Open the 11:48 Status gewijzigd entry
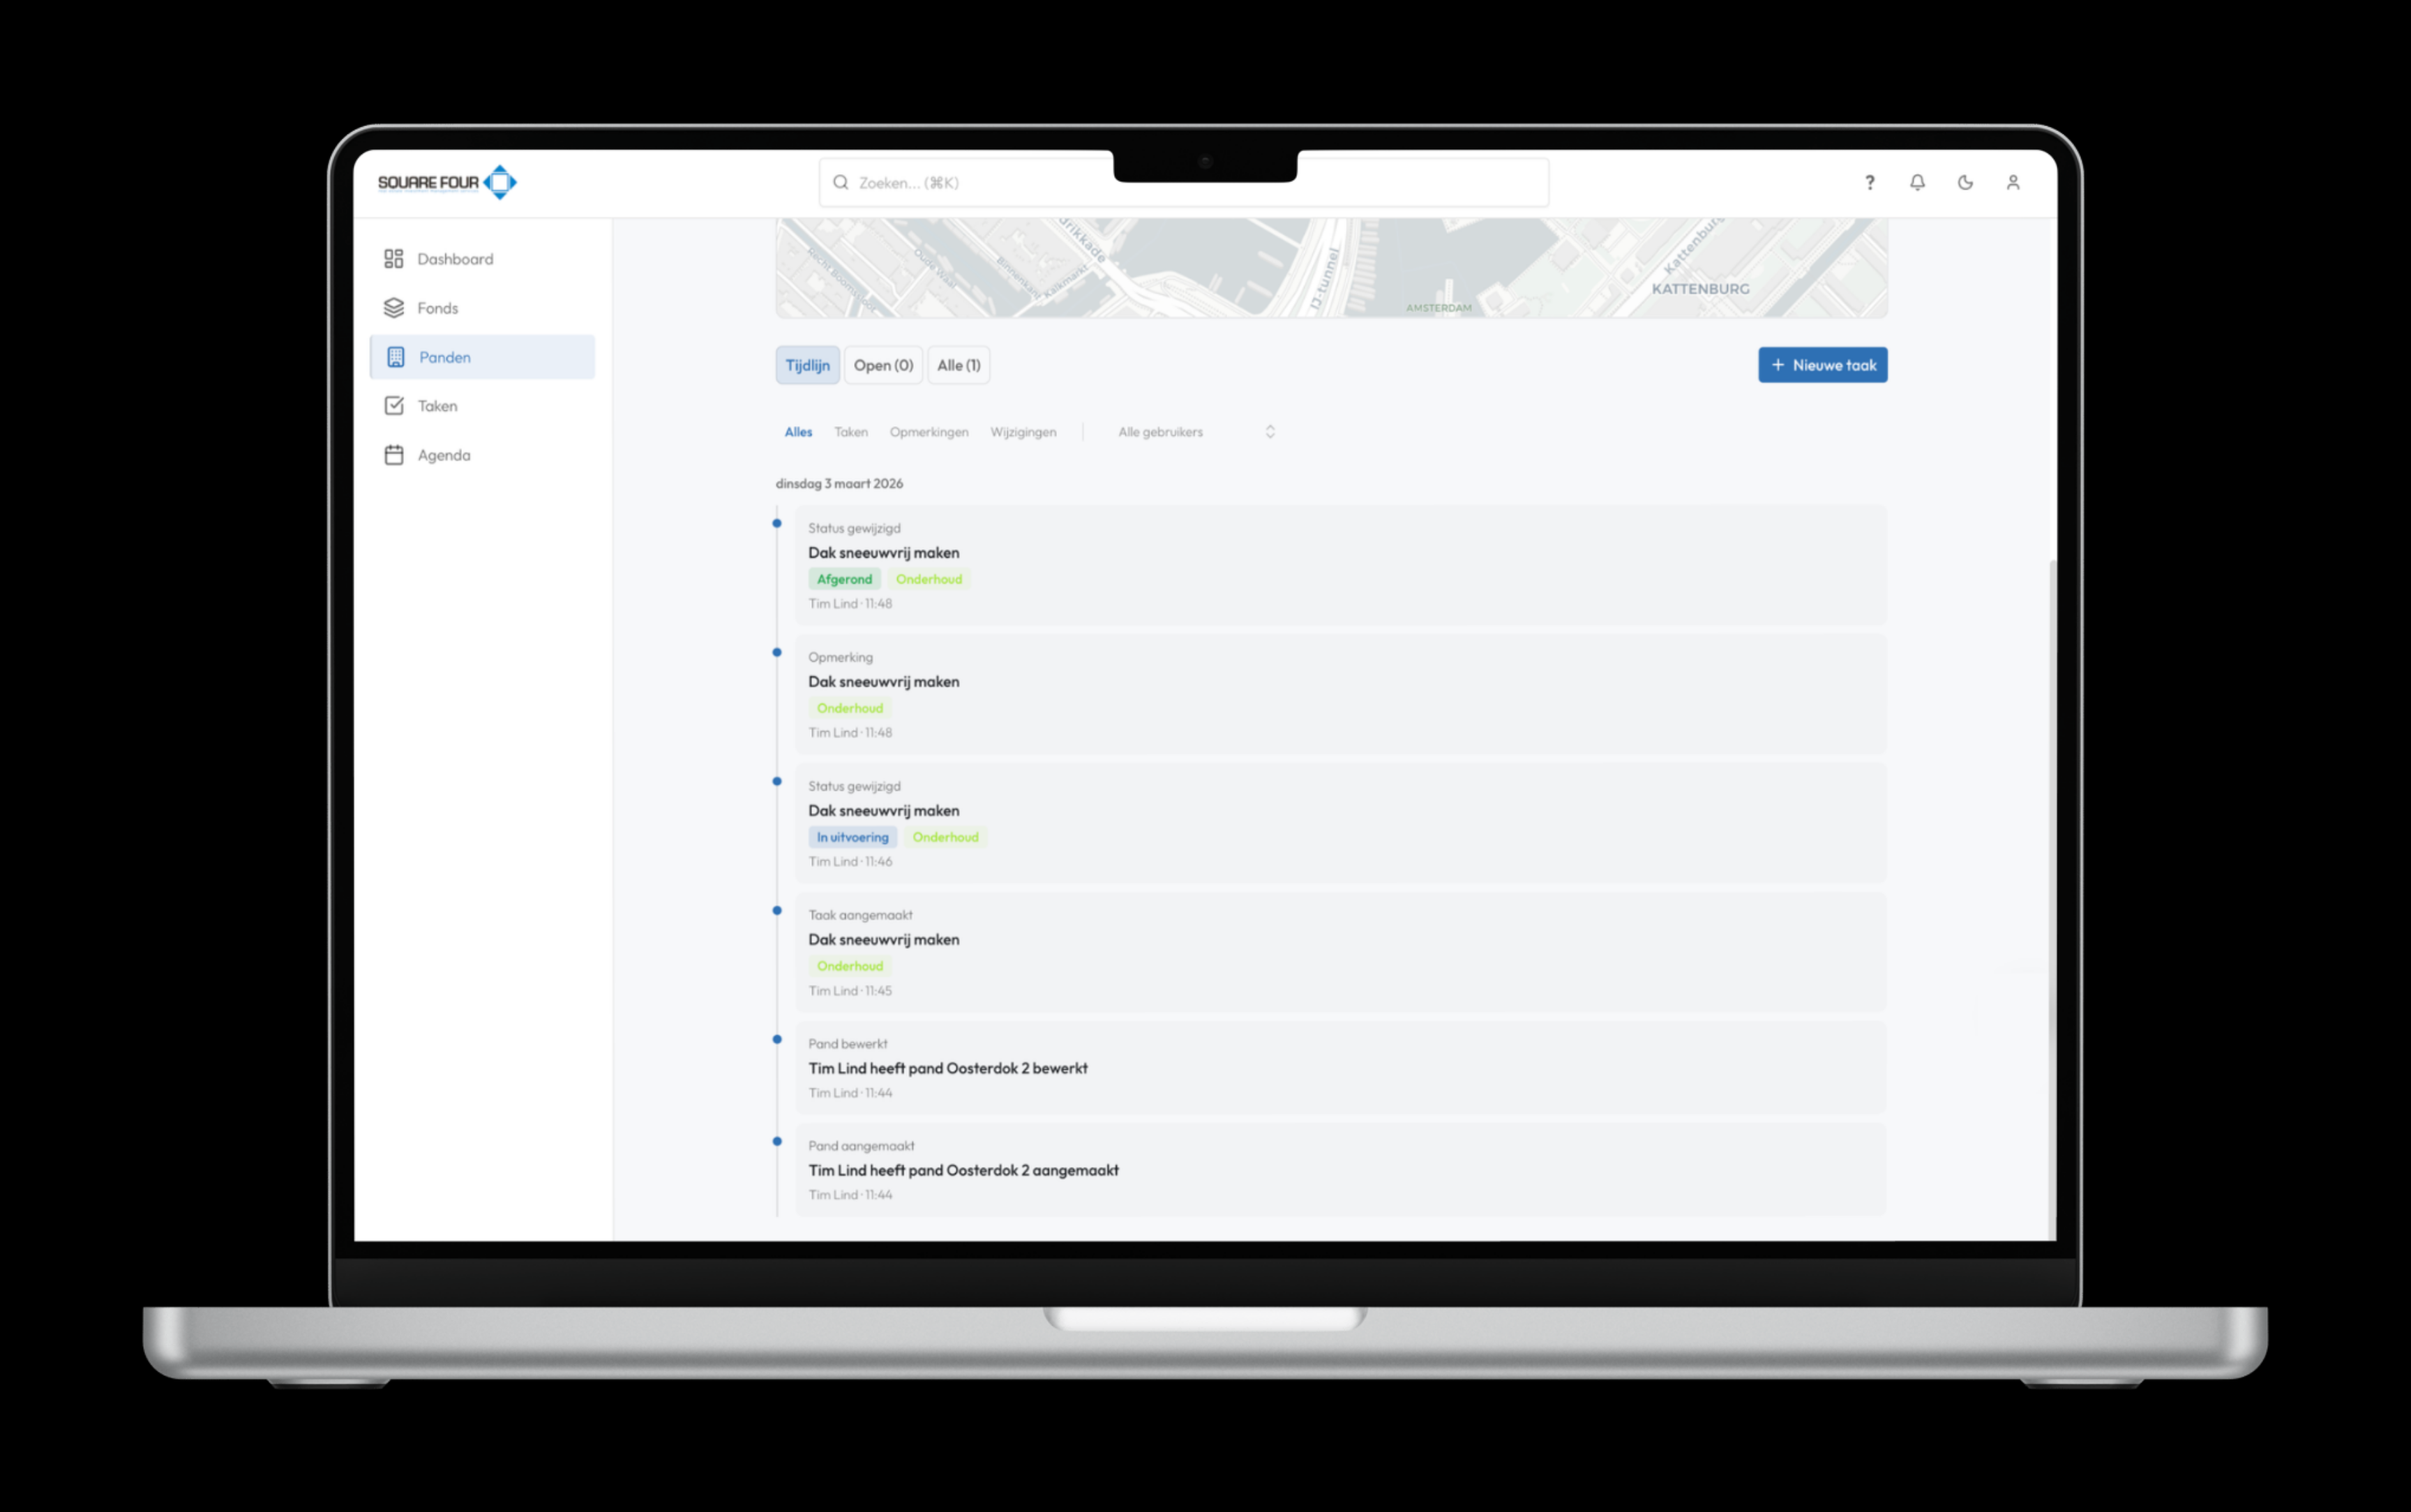Screen dimensions: 2411x1512 [x=1340, y=566]
